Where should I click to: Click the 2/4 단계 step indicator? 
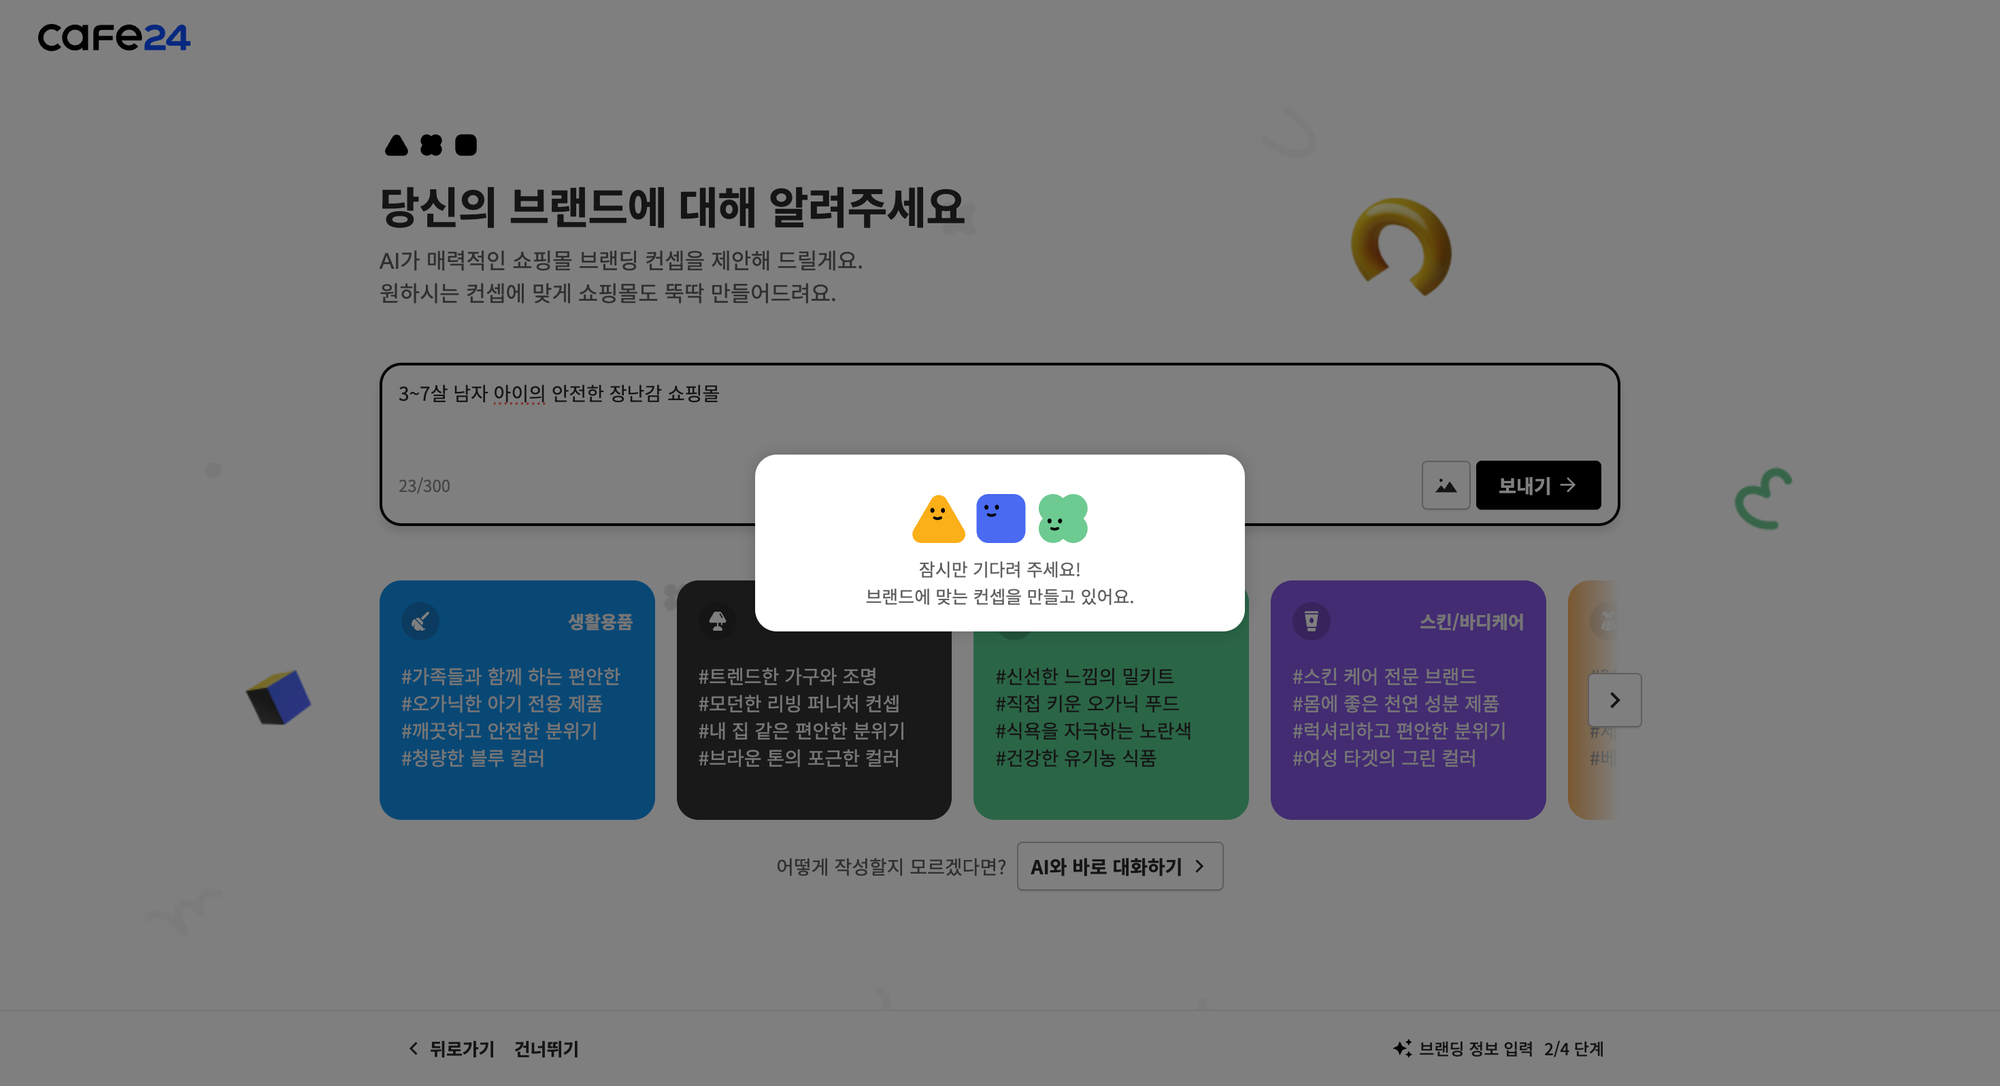(1574, 1048)
